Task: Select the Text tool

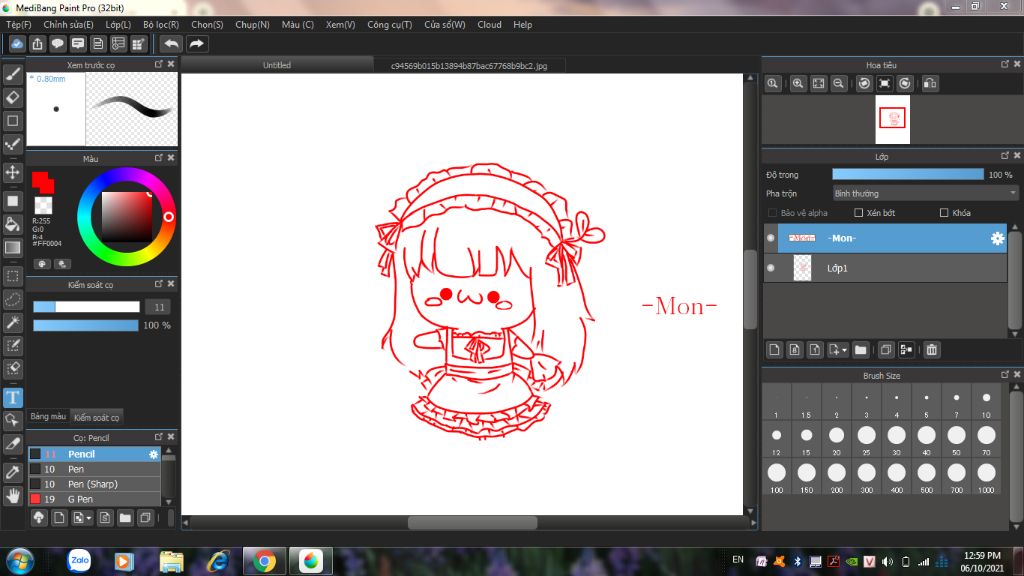Action: point(12,397)
